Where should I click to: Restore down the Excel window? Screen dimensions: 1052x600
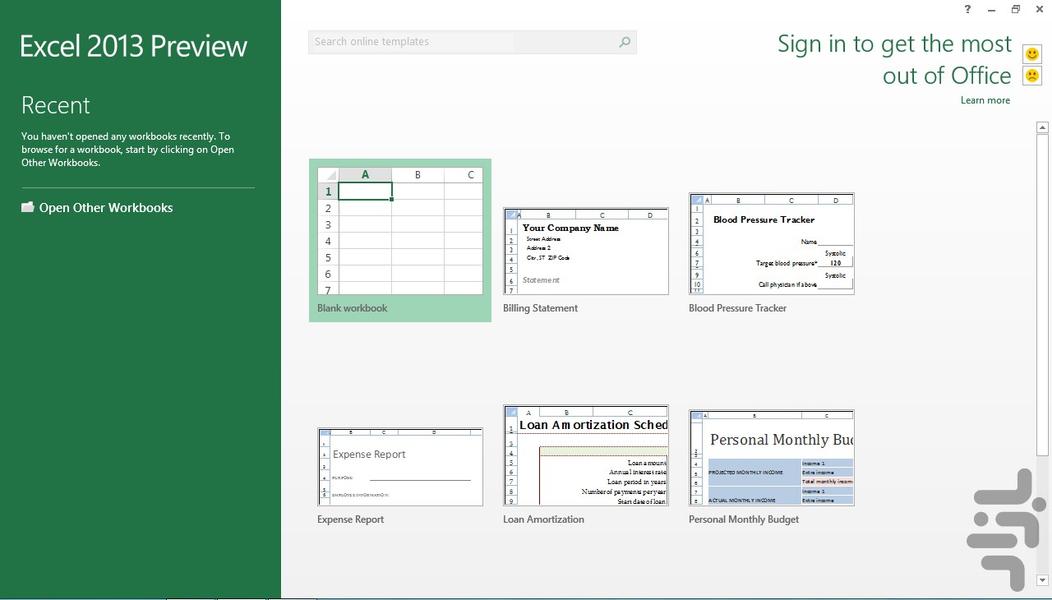(1015, 10)
